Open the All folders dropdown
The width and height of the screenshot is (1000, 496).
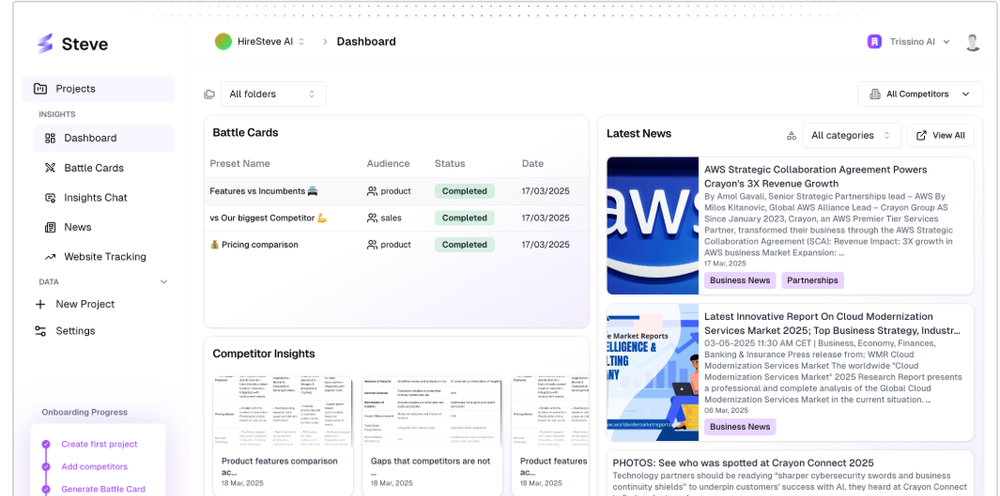273,94
